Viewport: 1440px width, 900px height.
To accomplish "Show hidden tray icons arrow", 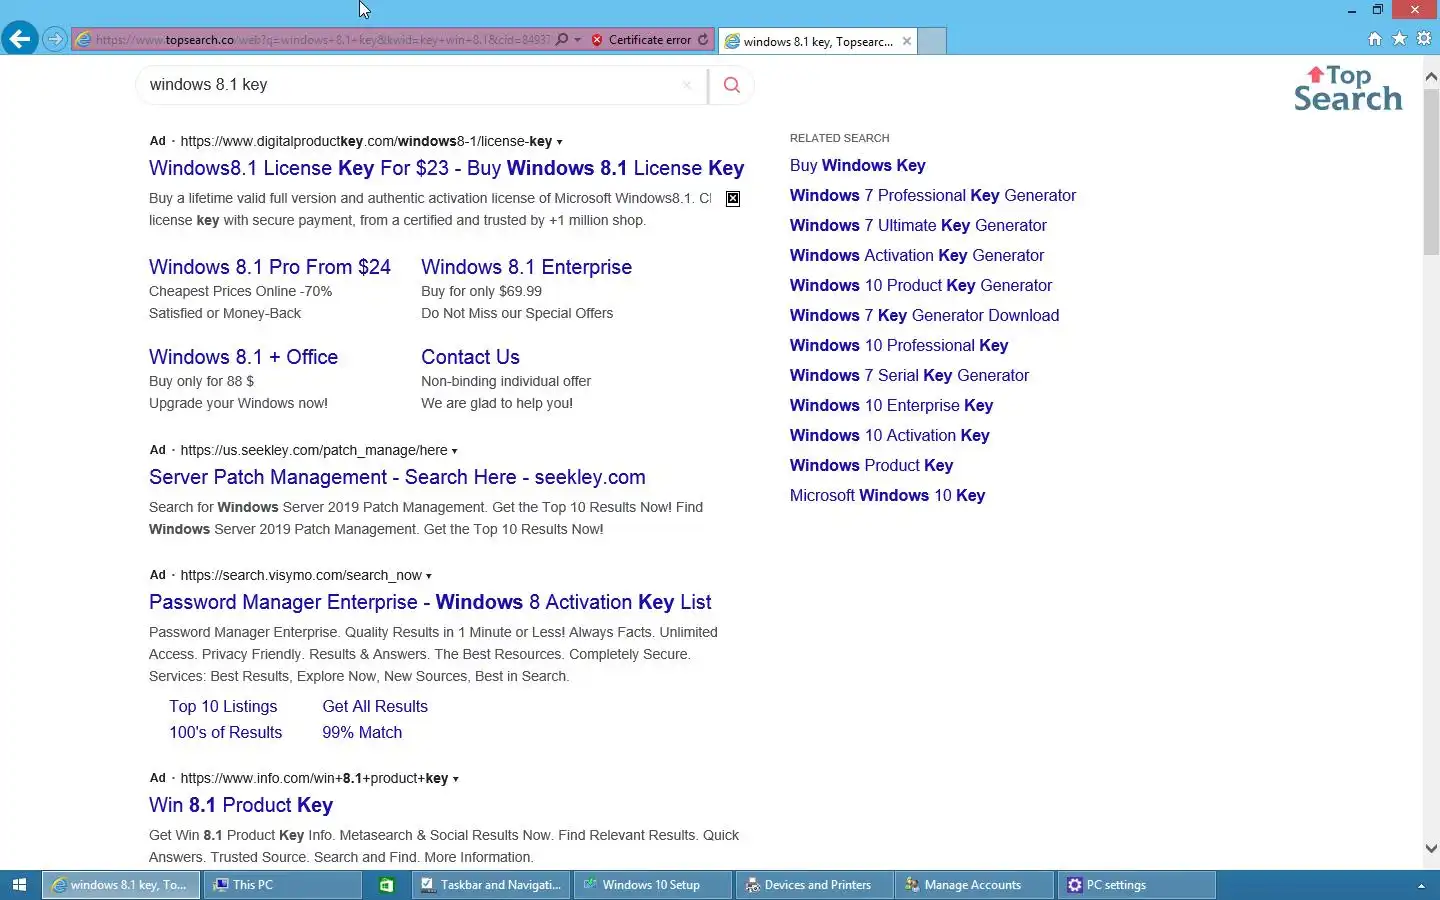I will pos(1421,886).
